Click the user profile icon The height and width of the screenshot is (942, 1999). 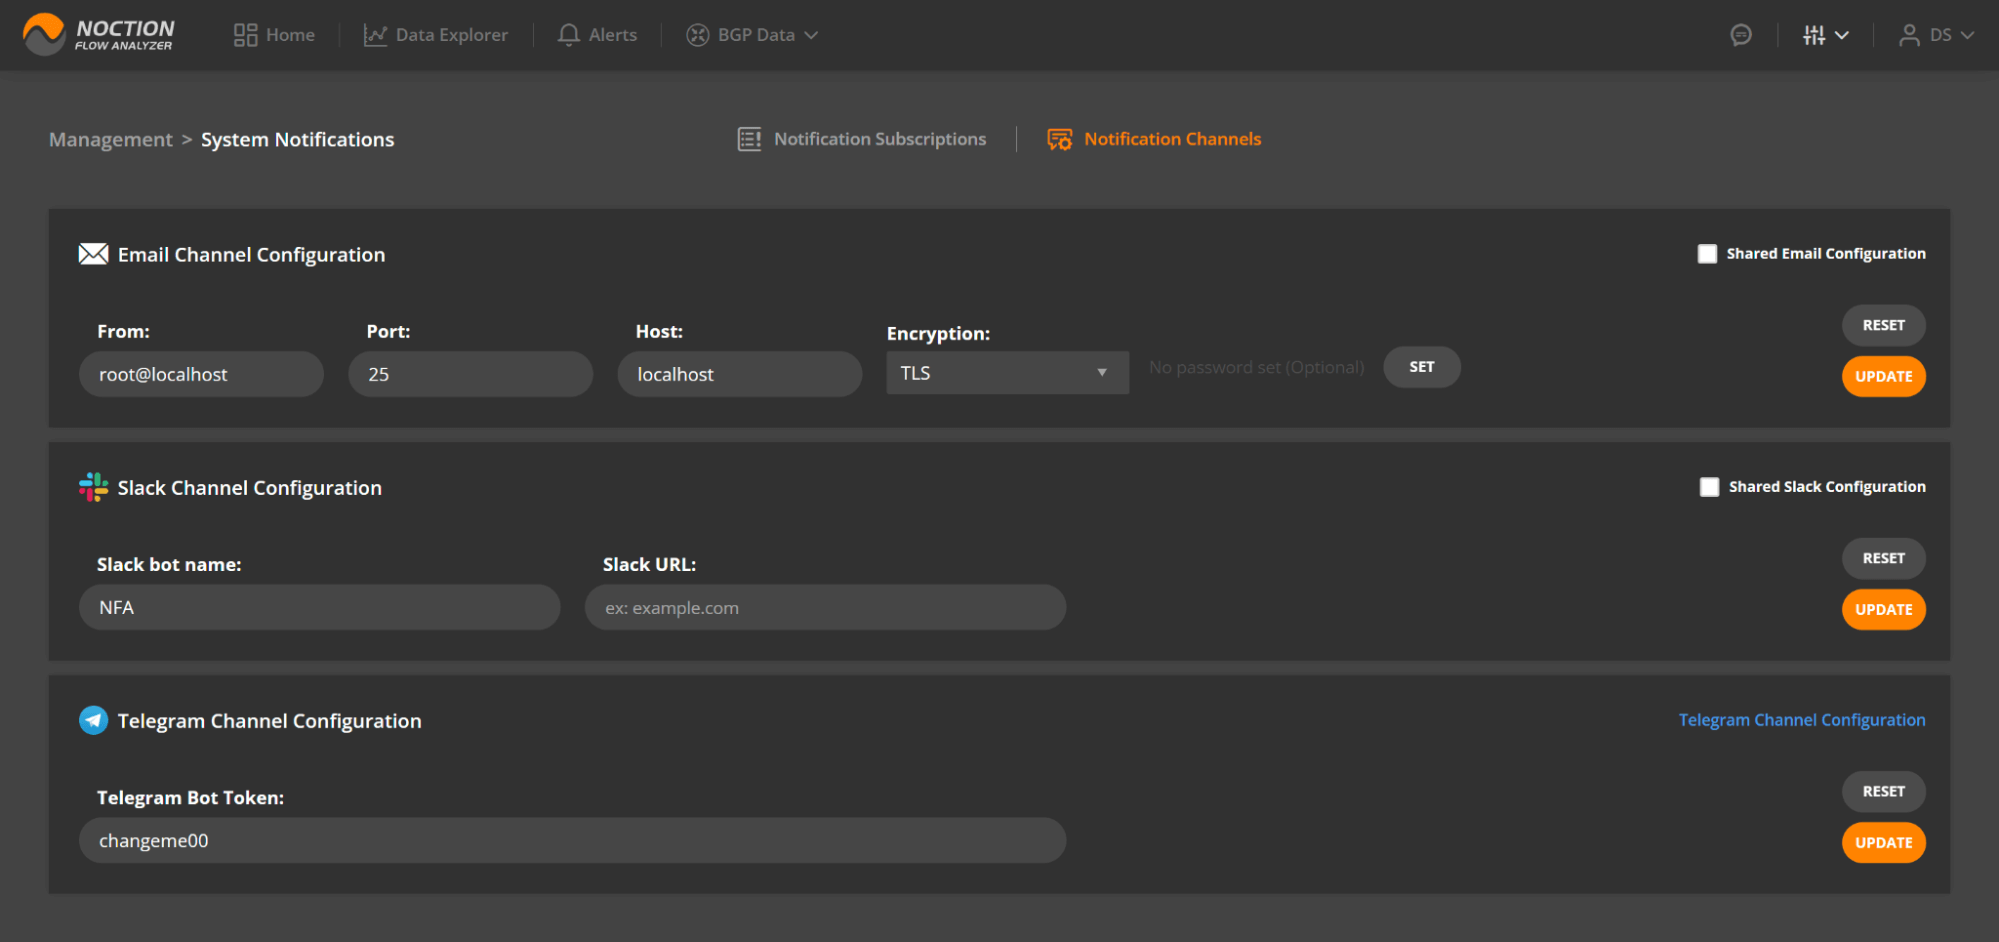(1909, 35)
